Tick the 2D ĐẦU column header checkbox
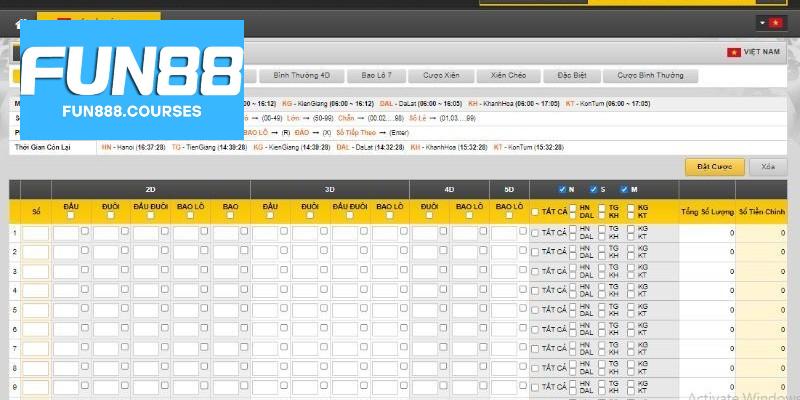 pyautogui.click(x=70, y=215)
